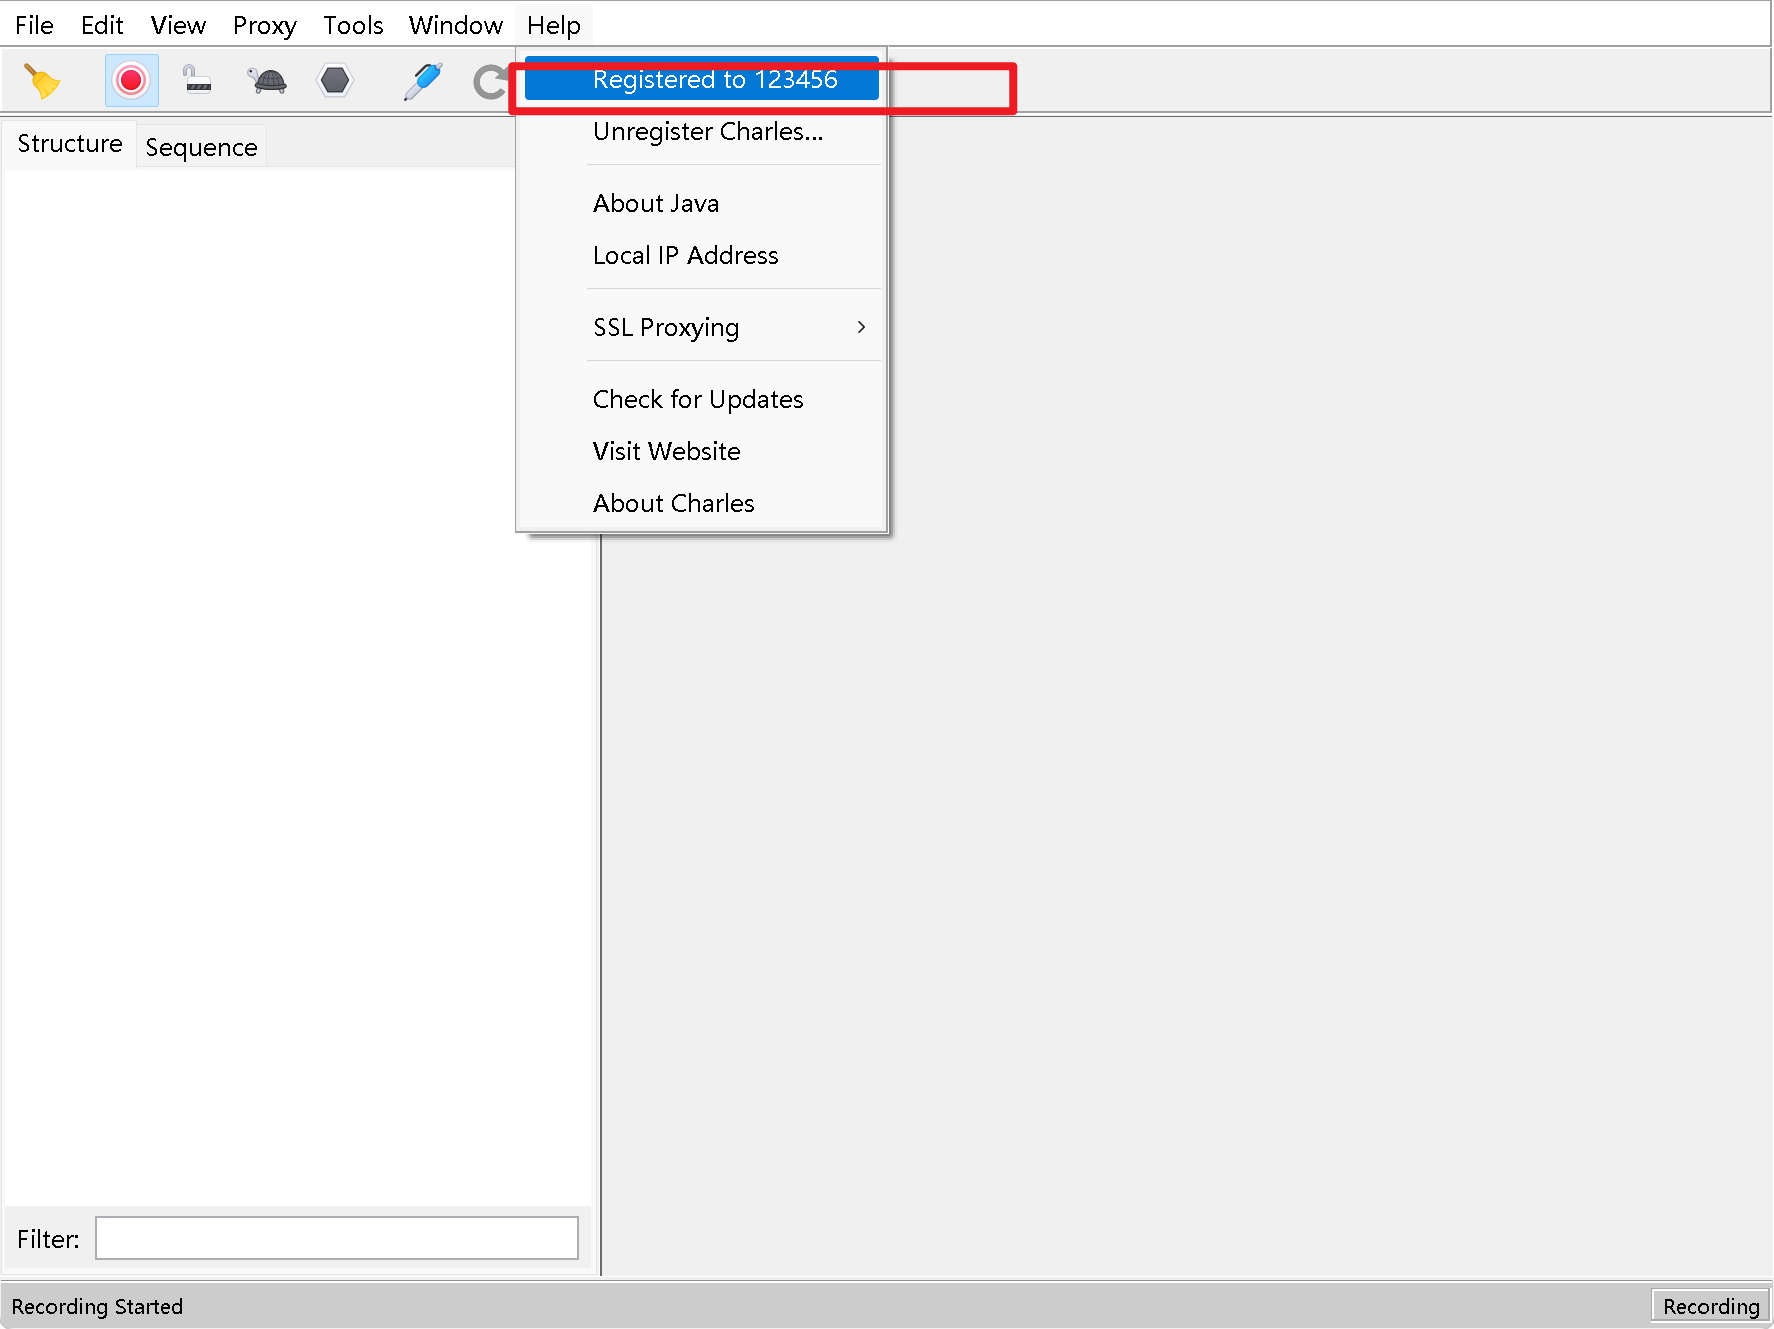Toggle the red Record button
1774x1329 pixels.
131,80
